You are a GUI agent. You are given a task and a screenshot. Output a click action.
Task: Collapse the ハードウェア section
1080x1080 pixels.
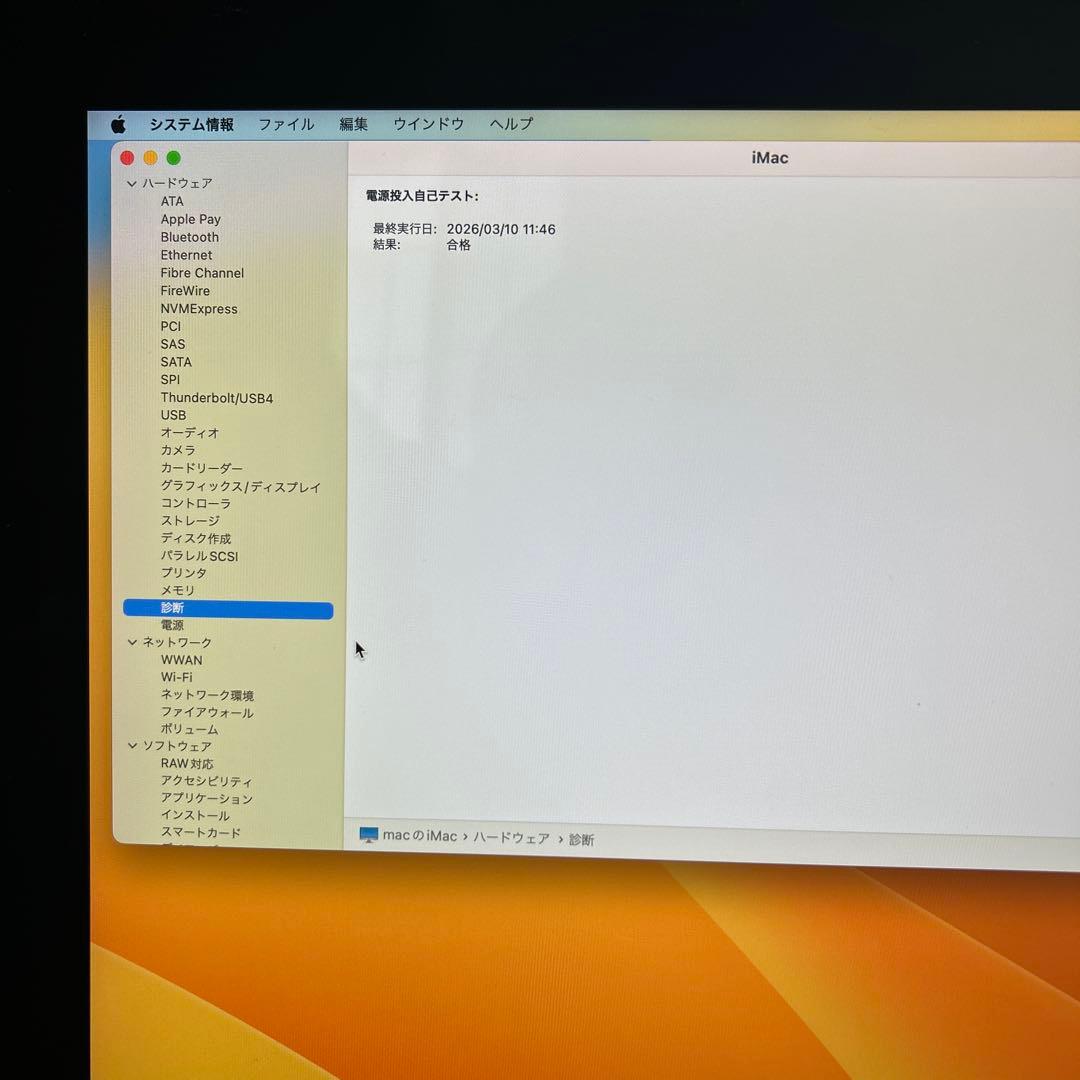tap(132, 184)
